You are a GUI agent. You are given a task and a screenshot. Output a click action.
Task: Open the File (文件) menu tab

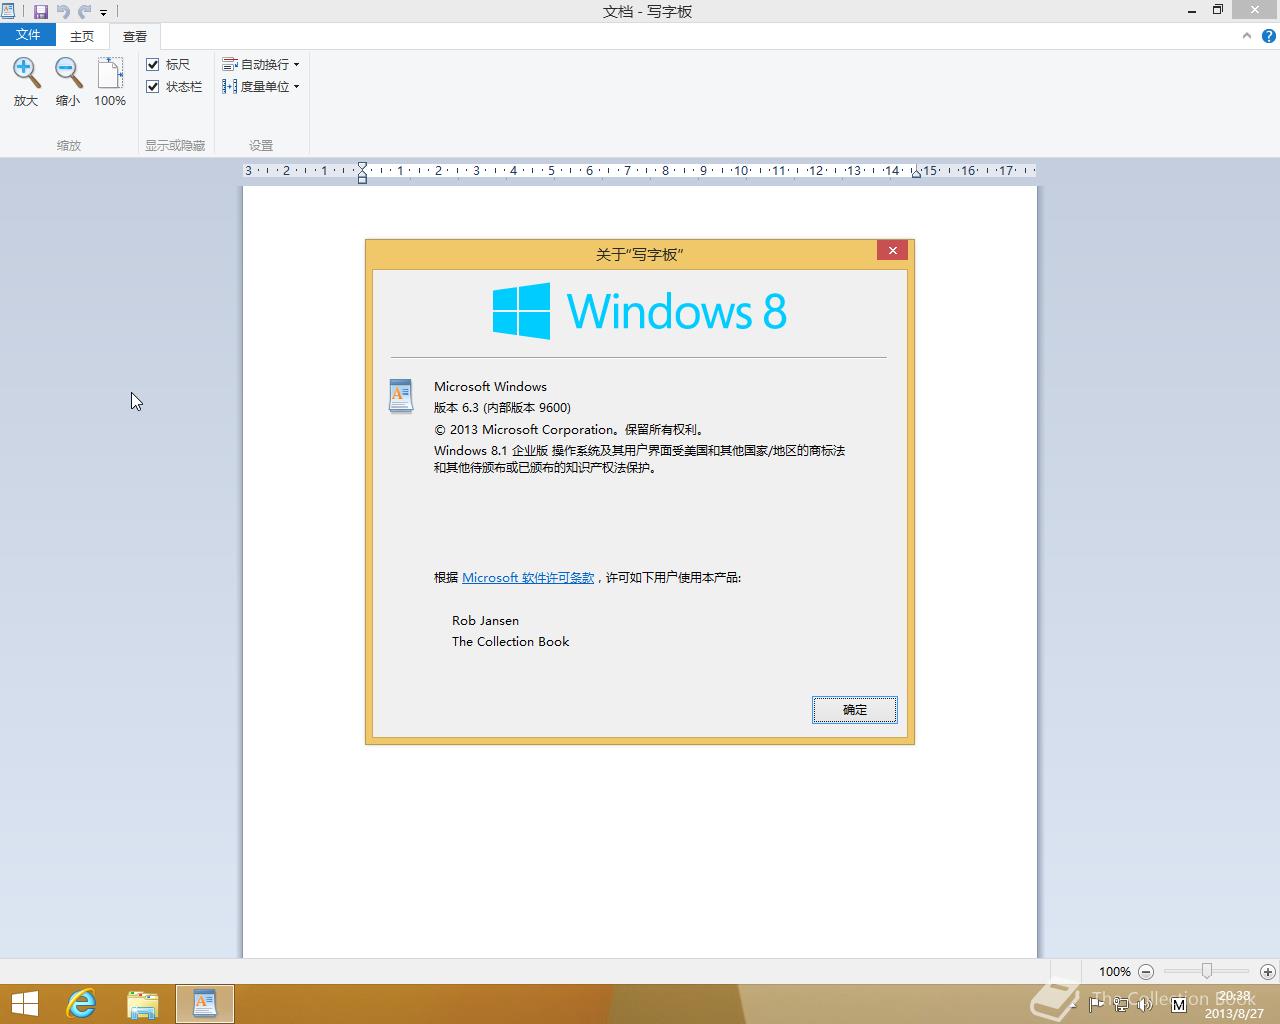click(28, 35)
